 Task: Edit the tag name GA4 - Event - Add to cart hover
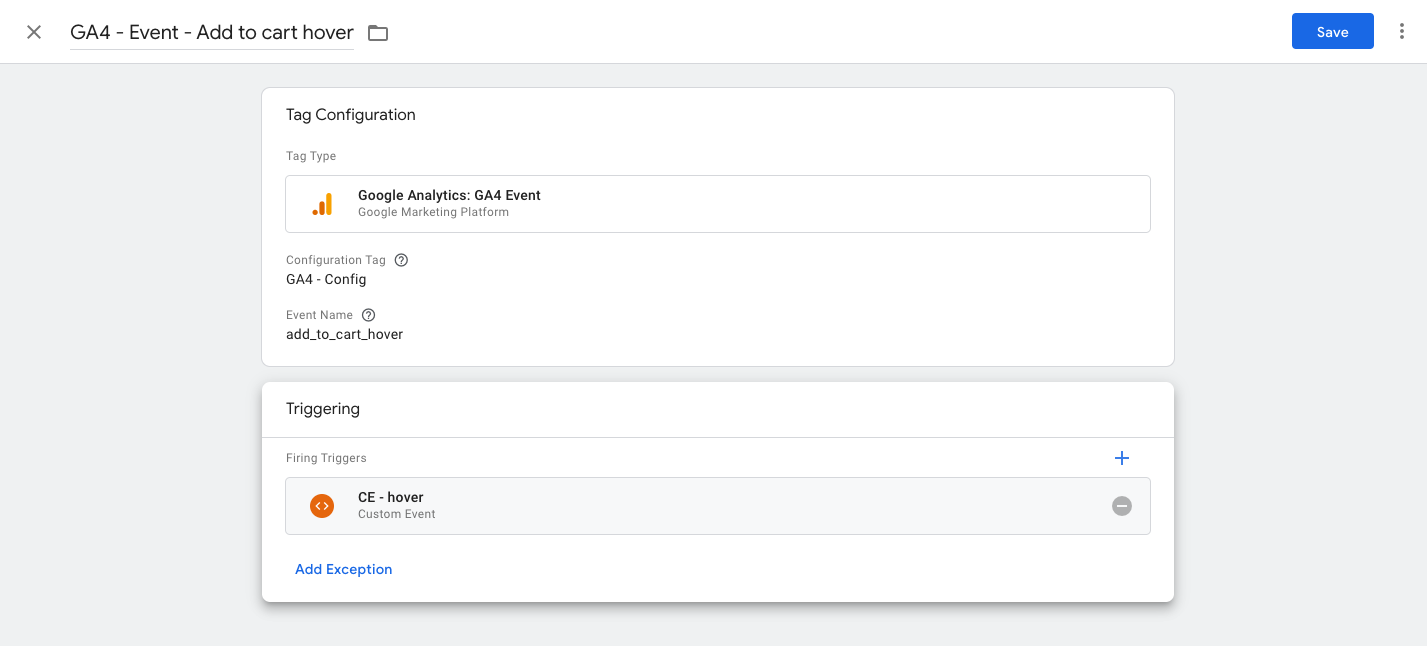212,32
